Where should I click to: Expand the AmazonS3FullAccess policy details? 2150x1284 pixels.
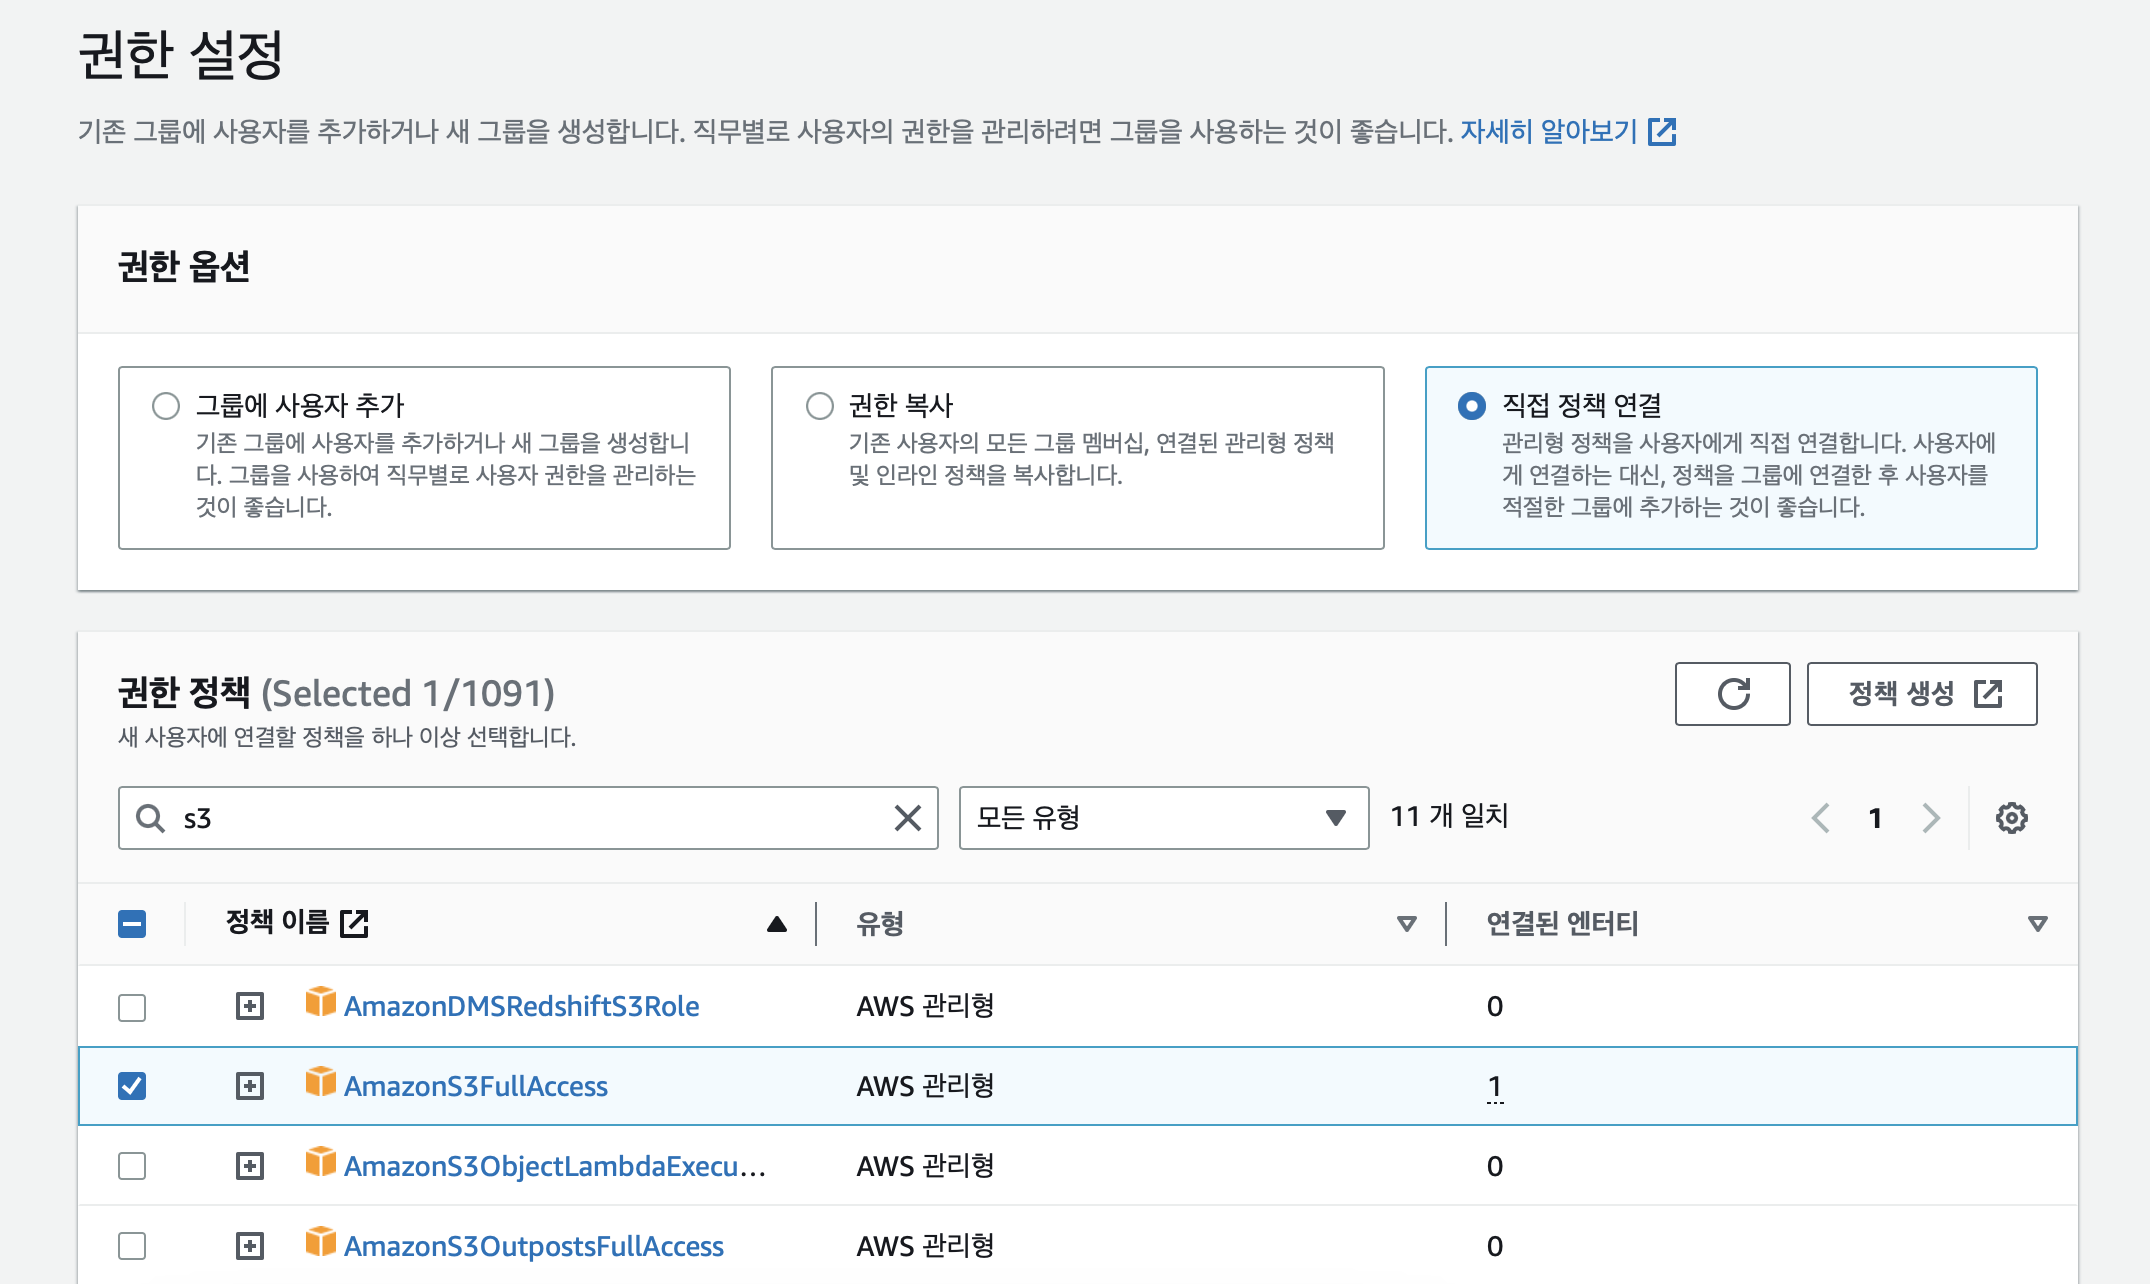pyautogui.click(x=250, y=1086)
